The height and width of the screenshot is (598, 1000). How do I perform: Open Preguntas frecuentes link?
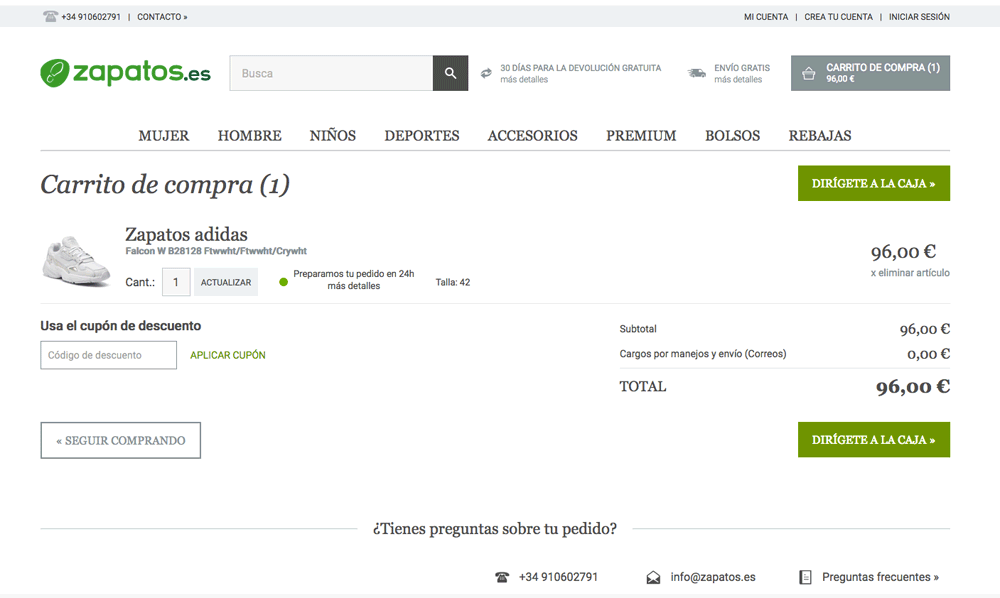(x=880, y=577)
